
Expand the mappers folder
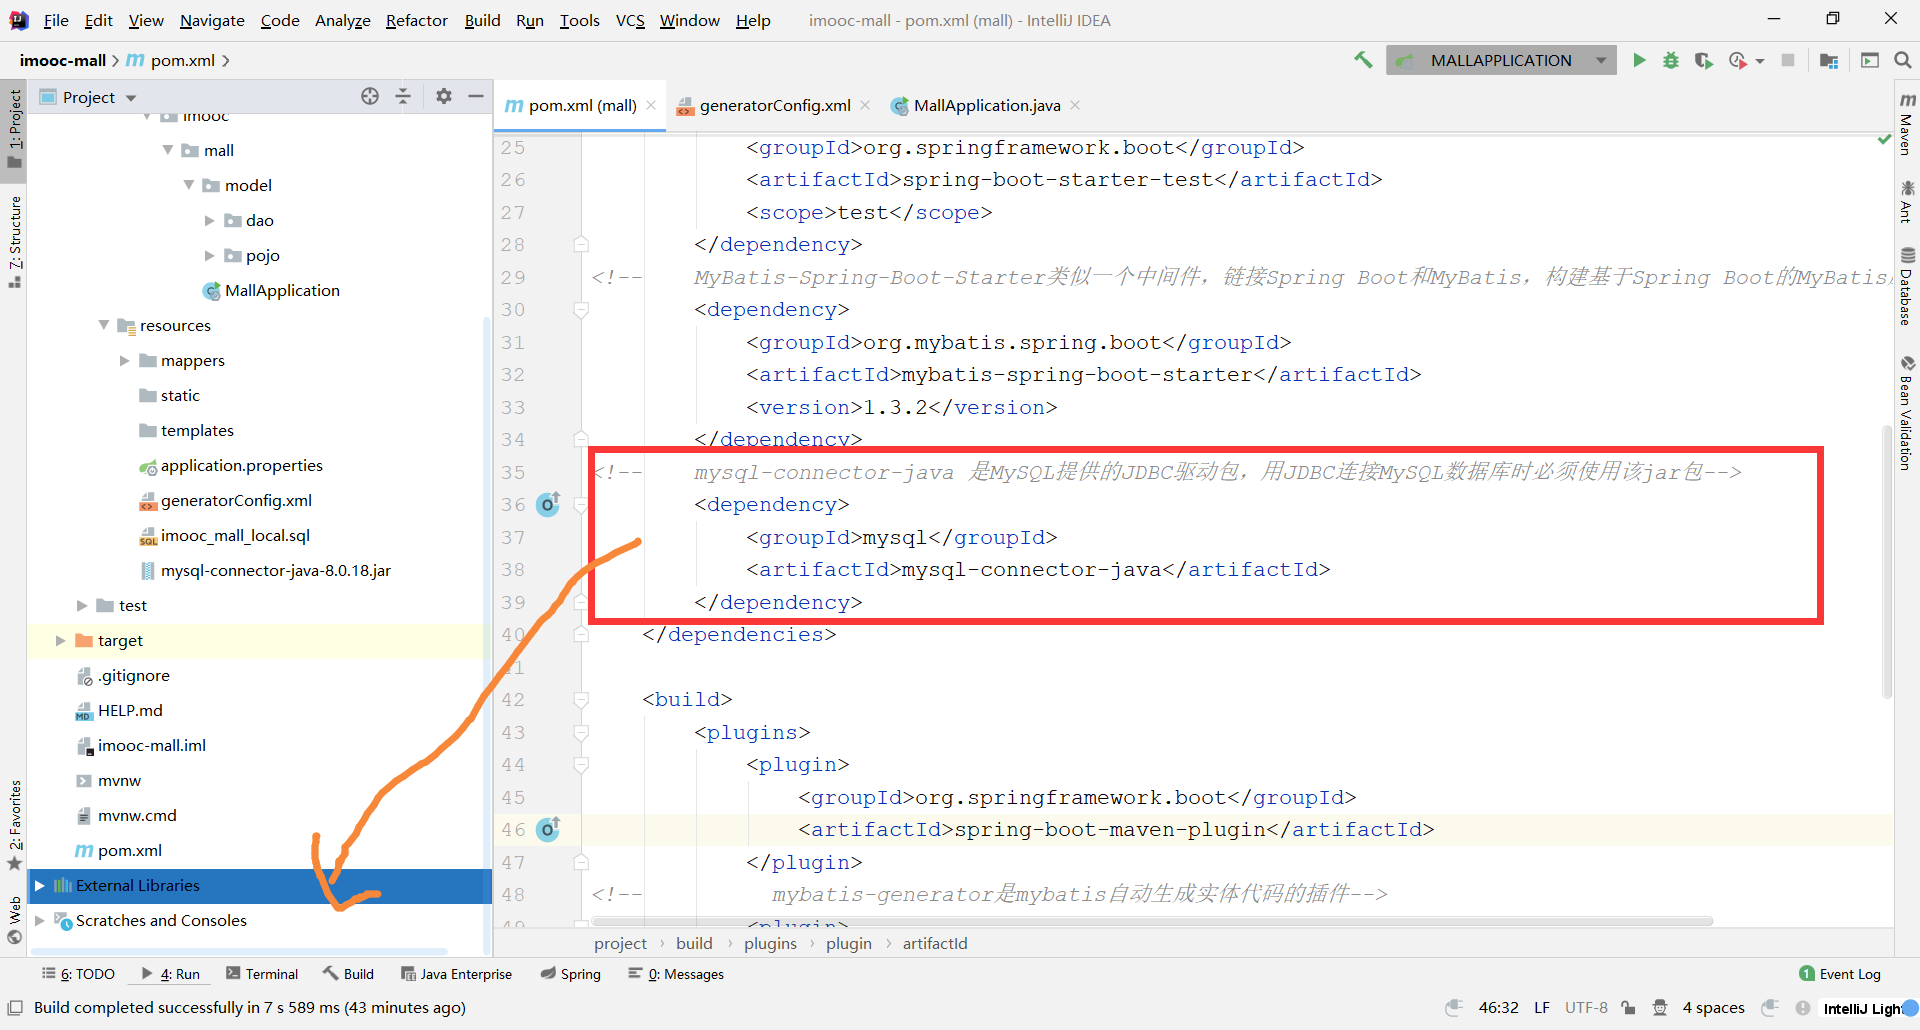[124, 360]
